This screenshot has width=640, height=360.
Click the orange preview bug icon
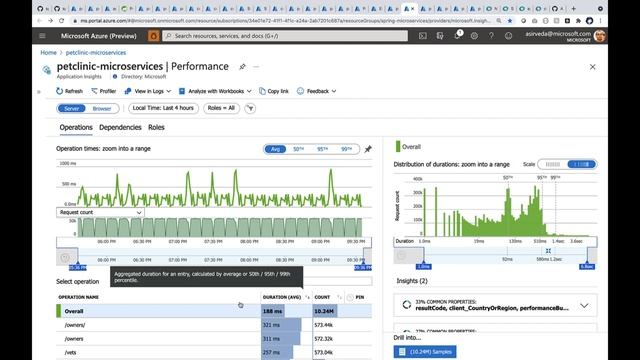point(153,36)
